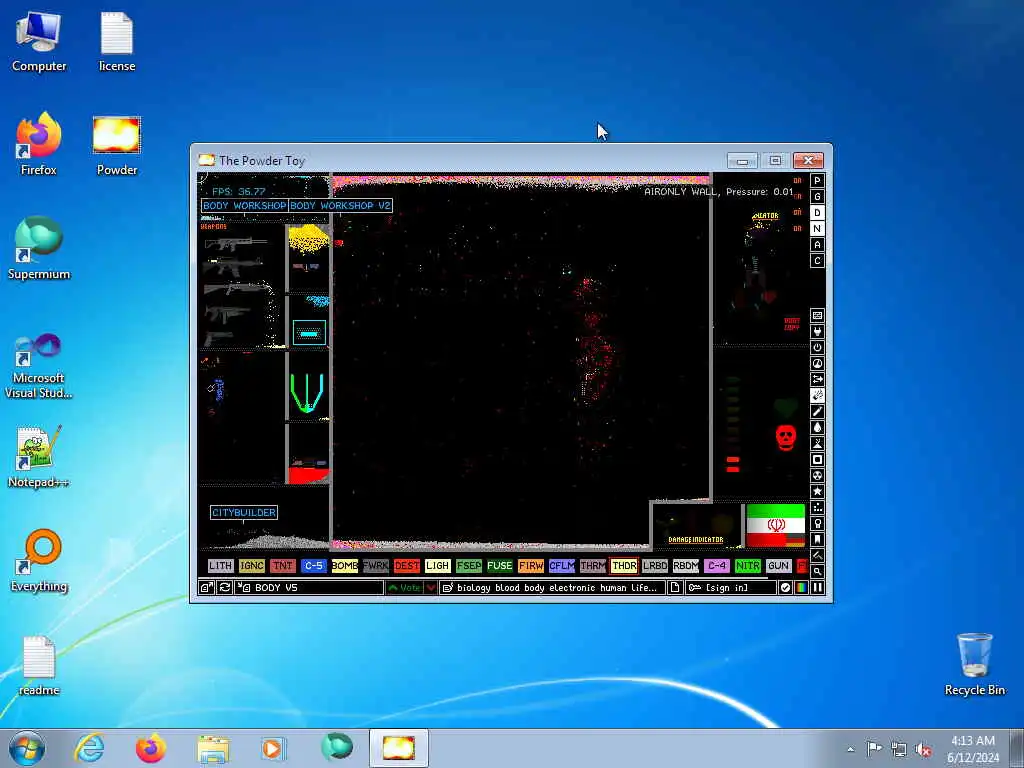Select the LIGH lightning element
This screenshot has width=1024, height=768.
coord(438,566)
